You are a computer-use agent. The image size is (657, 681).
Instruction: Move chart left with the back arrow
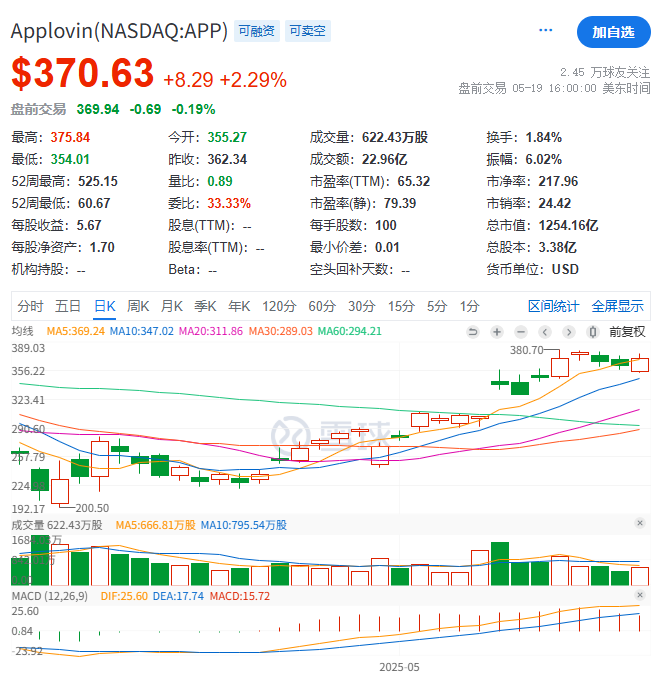point(545,332)
